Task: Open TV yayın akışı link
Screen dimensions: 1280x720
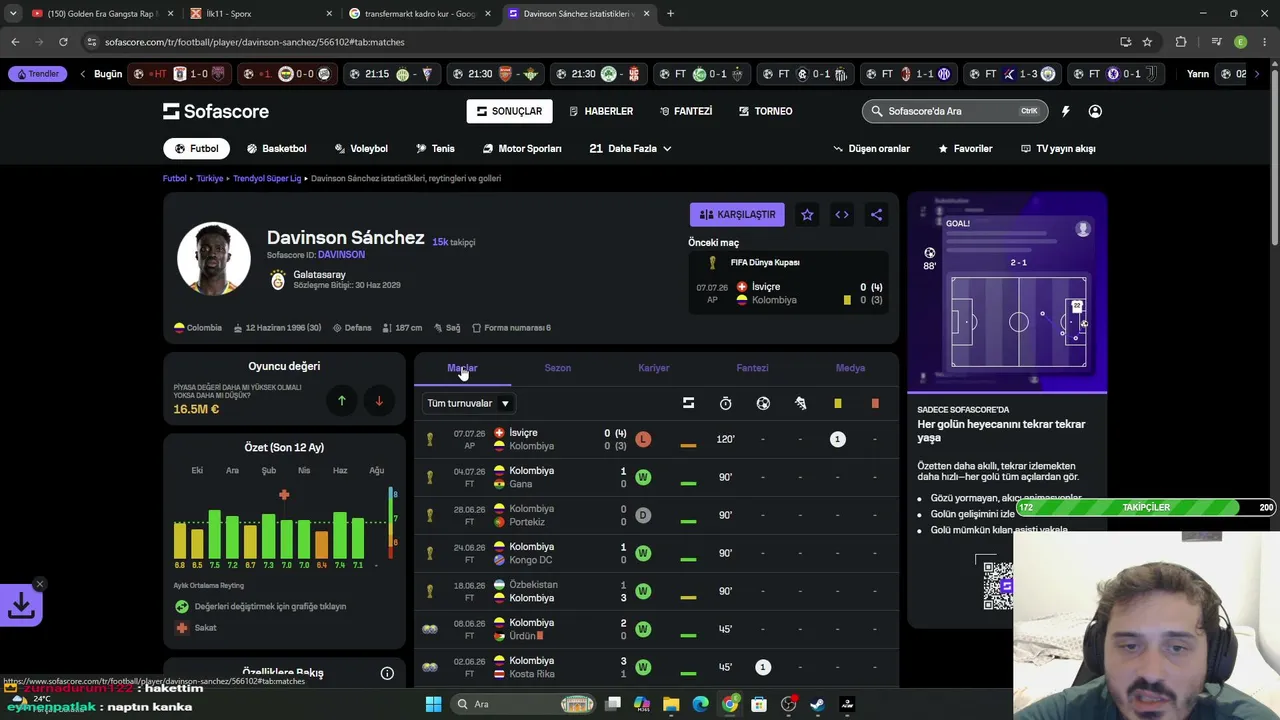Action: [x=1058, y=149]
